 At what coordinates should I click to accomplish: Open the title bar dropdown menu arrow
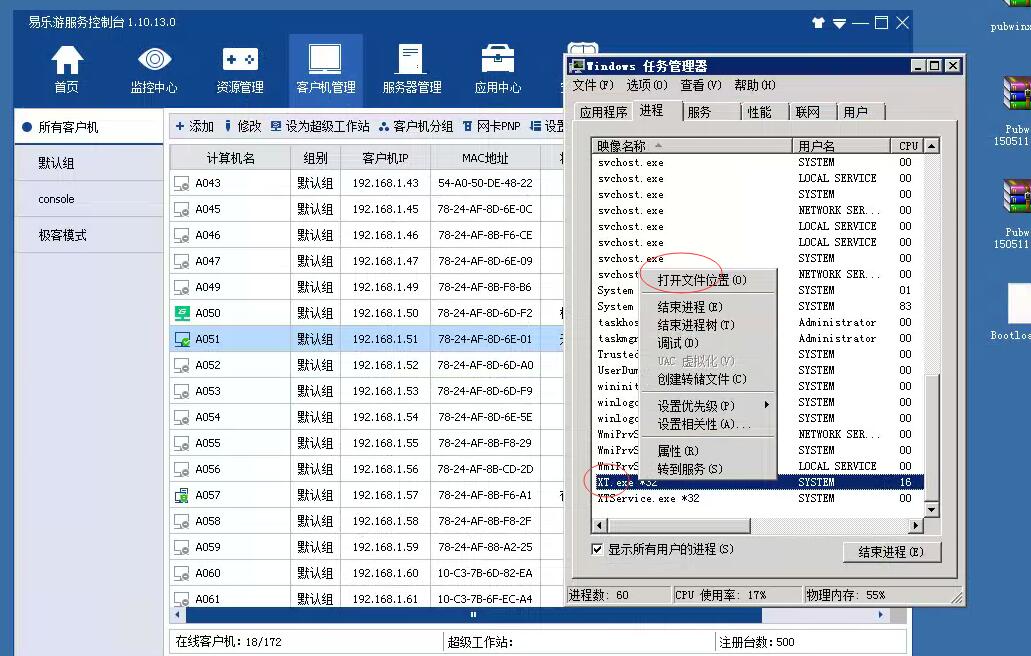pyautogui.click(x=840, y=24)
